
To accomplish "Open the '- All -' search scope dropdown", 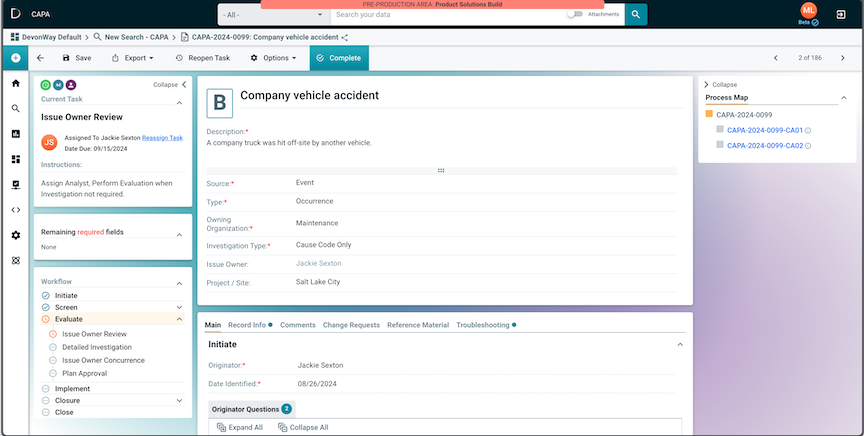I will [274, 15].
